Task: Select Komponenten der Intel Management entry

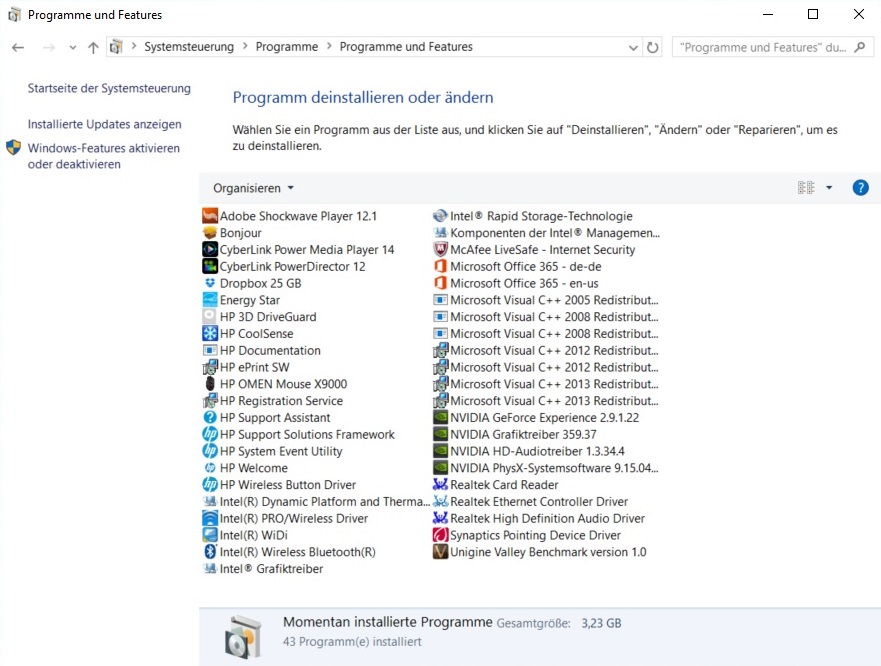Action: tap(546, 233)
